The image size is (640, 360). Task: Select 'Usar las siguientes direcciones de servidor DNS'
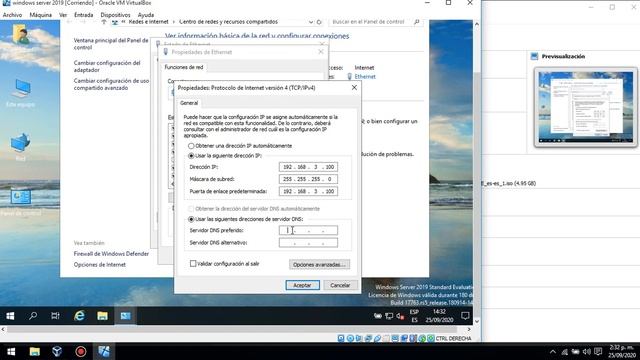(245, 219)
